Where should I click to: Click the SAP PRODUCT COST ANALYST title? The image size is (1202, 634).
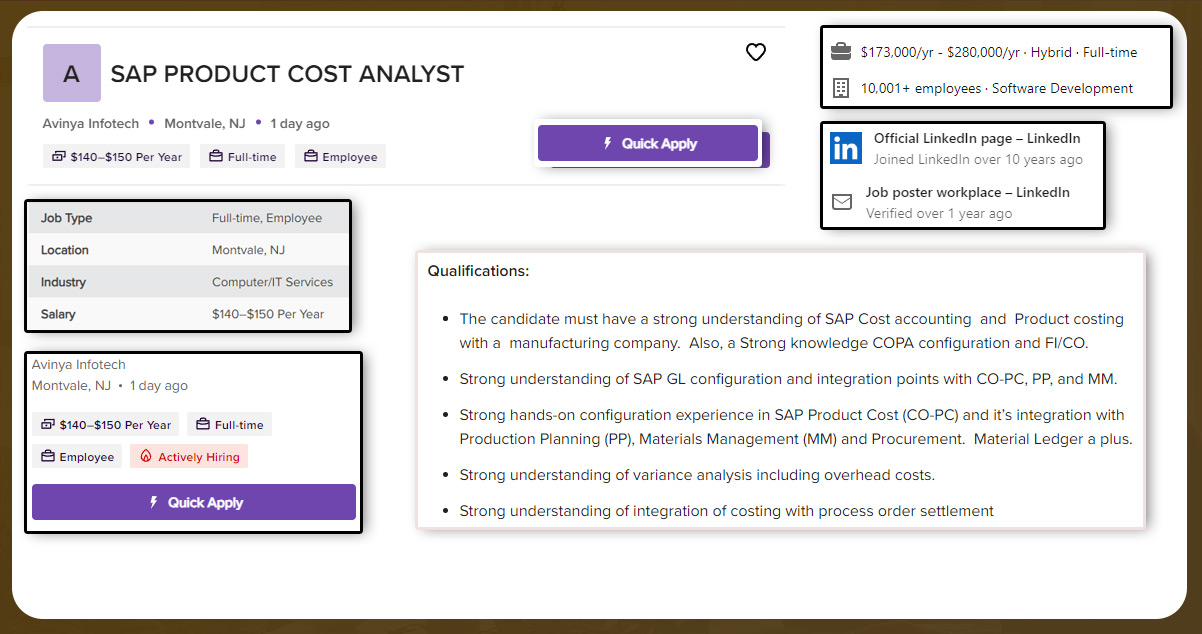point(287,74)
